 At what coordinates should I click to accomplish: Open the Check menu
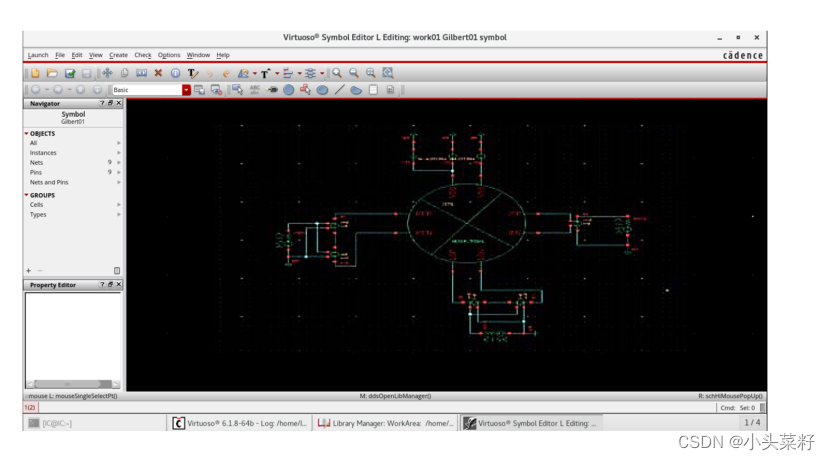(x=142, y=55)
